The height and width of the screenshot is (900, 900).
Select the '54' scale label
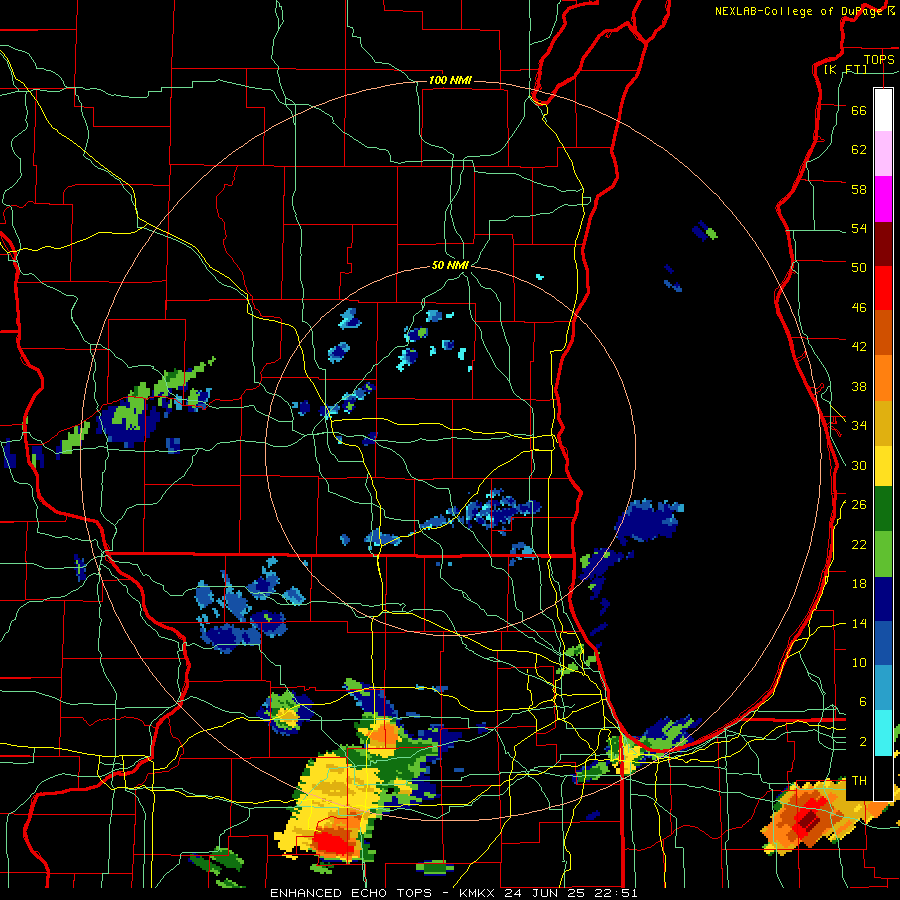pyautogui.click(x=859, y=228)
